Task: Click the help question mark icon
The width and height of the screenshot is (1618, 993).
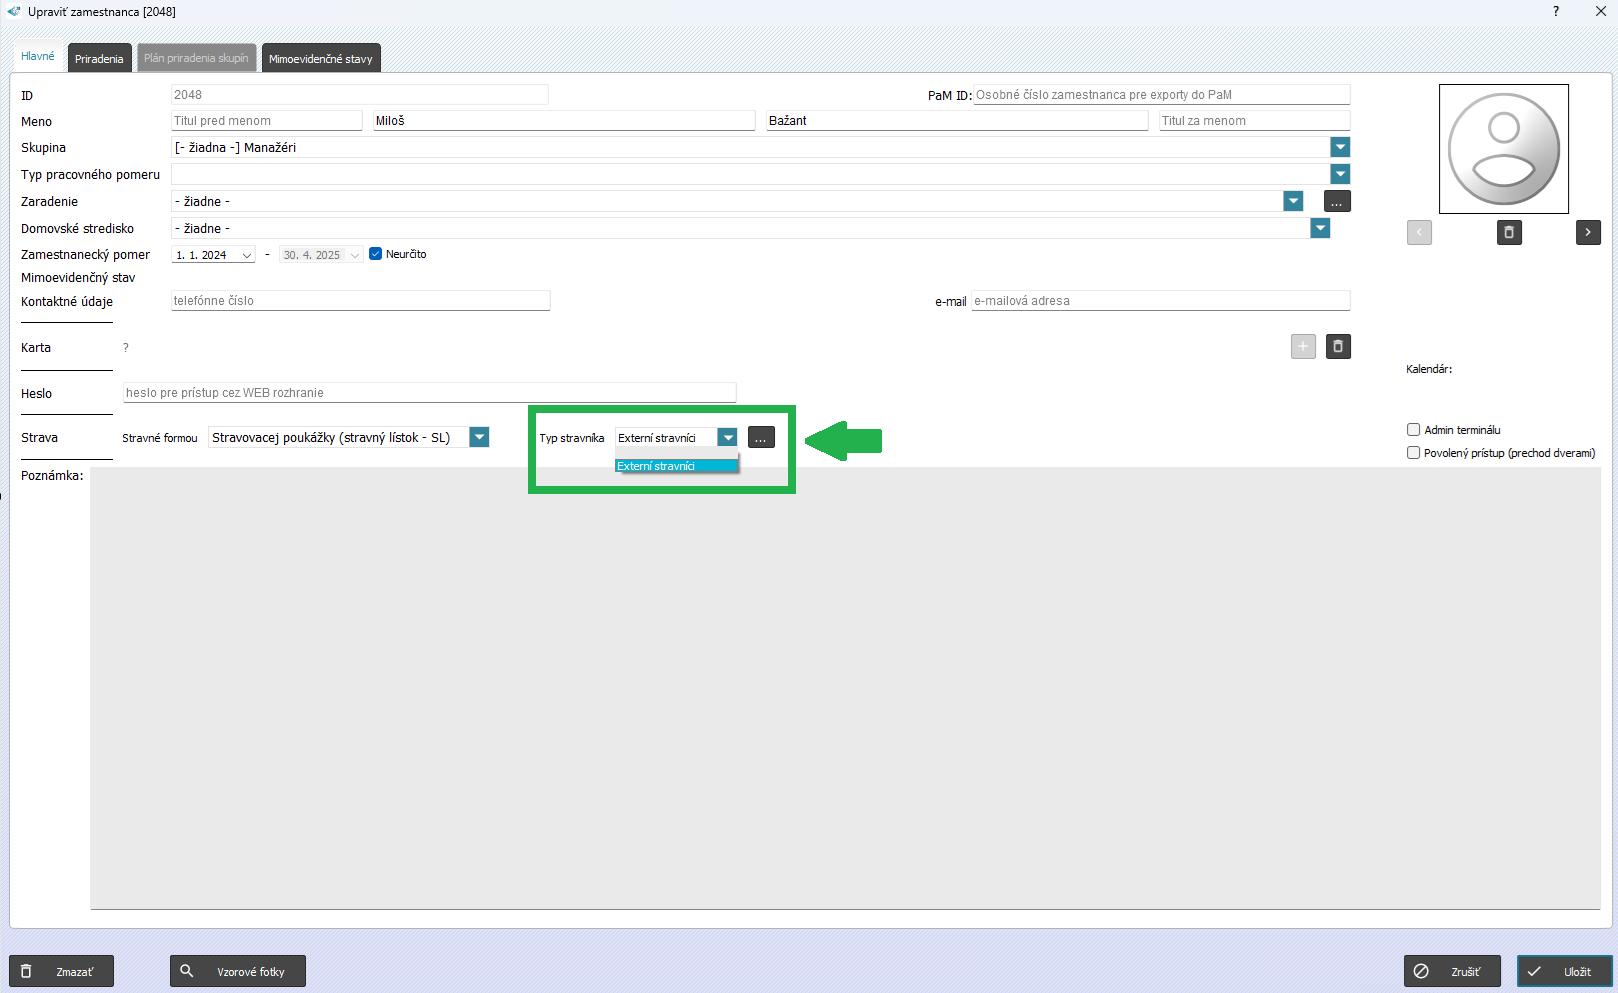Action: coord(1555,12)
